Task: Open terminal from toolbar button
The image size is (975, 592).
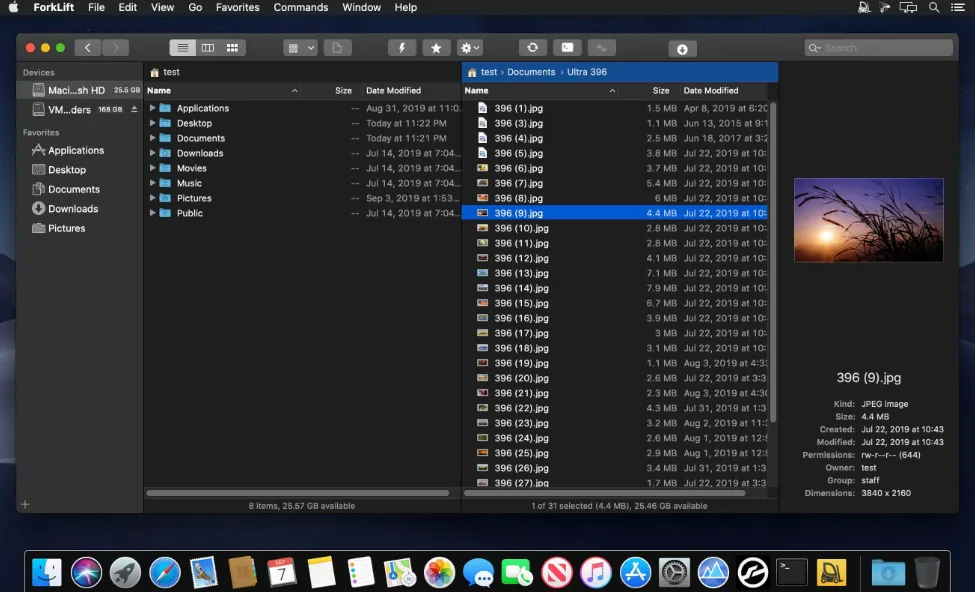Action: click(568, 48)
